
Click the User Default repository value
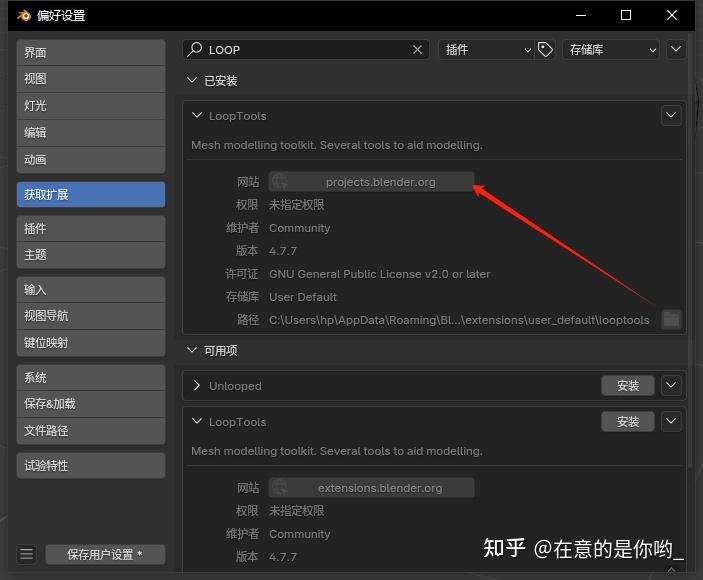click(x=303, y=297)
